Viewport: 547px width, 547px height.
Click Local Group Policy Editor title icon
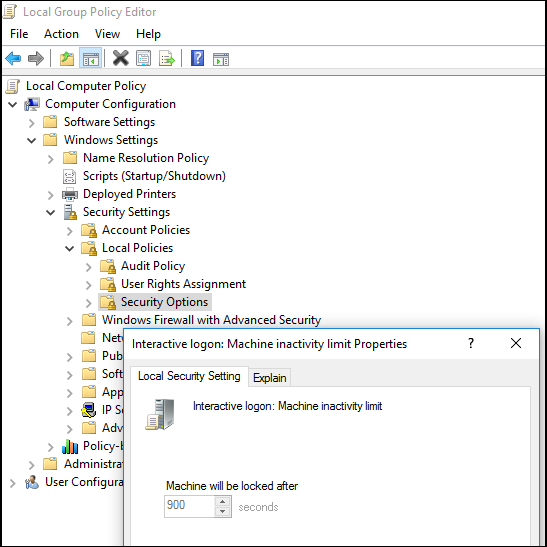point(9,12)
